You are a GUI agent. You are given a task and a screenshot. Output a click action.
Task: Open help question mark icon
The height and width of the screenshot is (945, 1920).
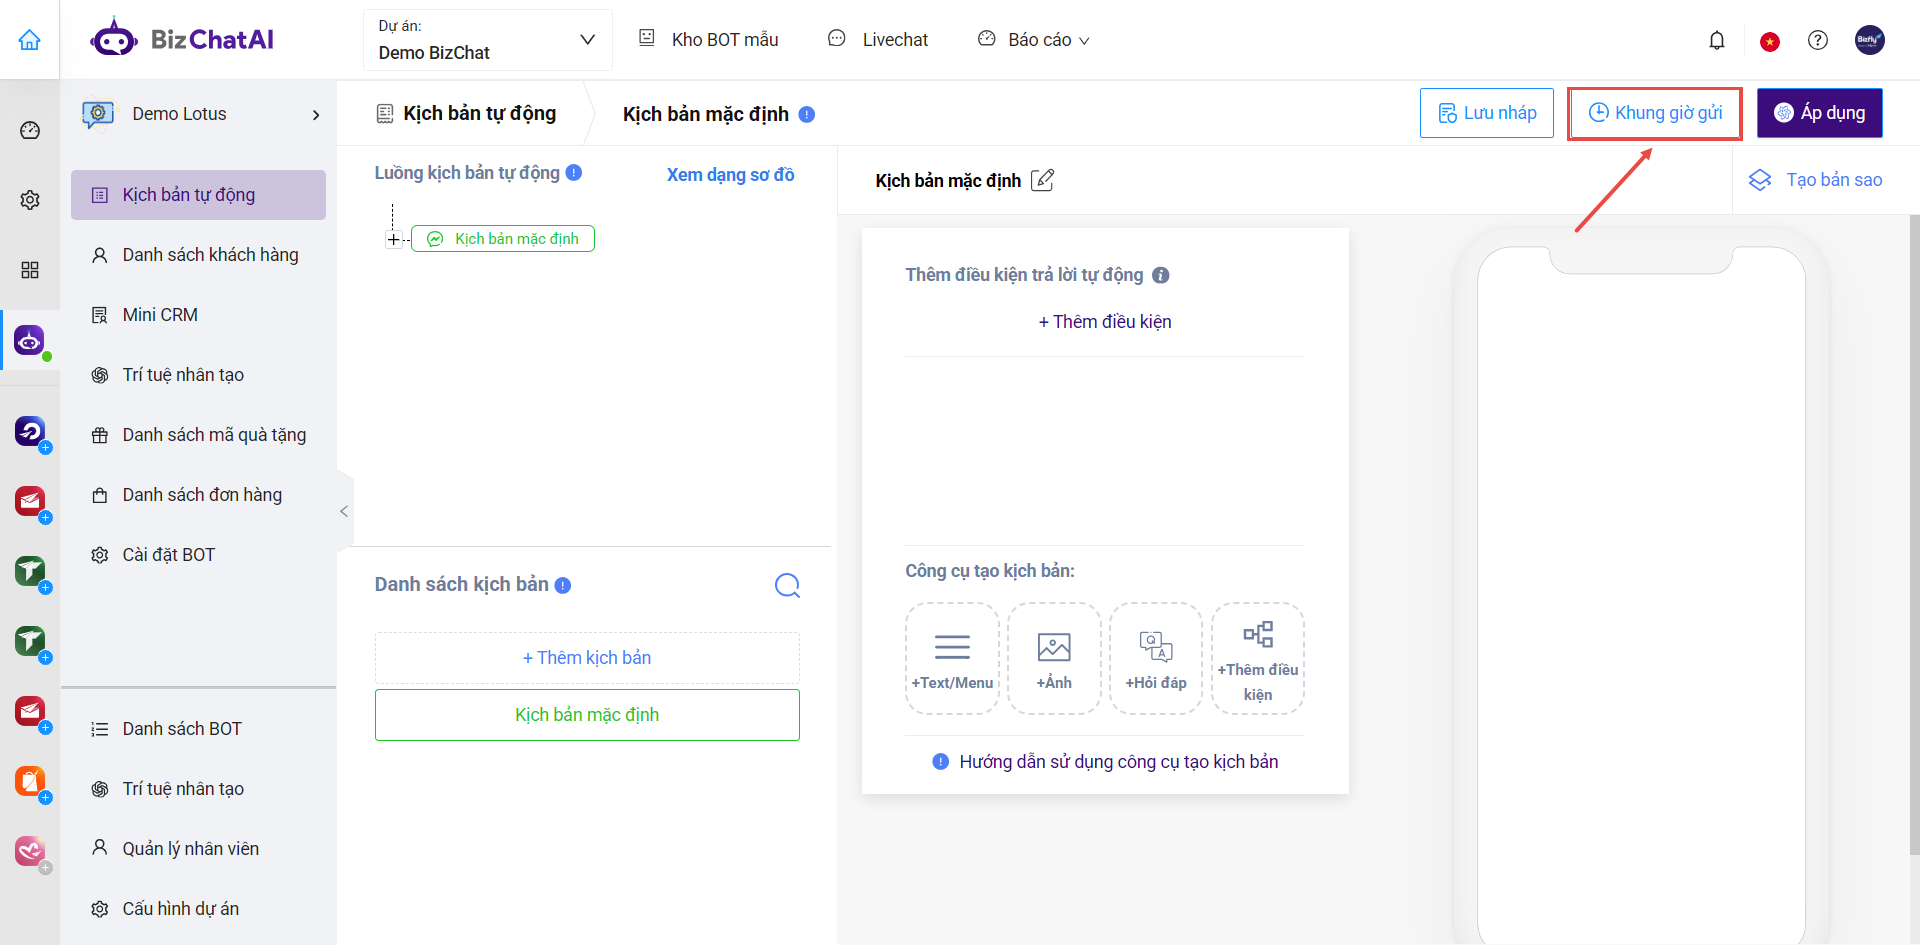click(1818, 40)
